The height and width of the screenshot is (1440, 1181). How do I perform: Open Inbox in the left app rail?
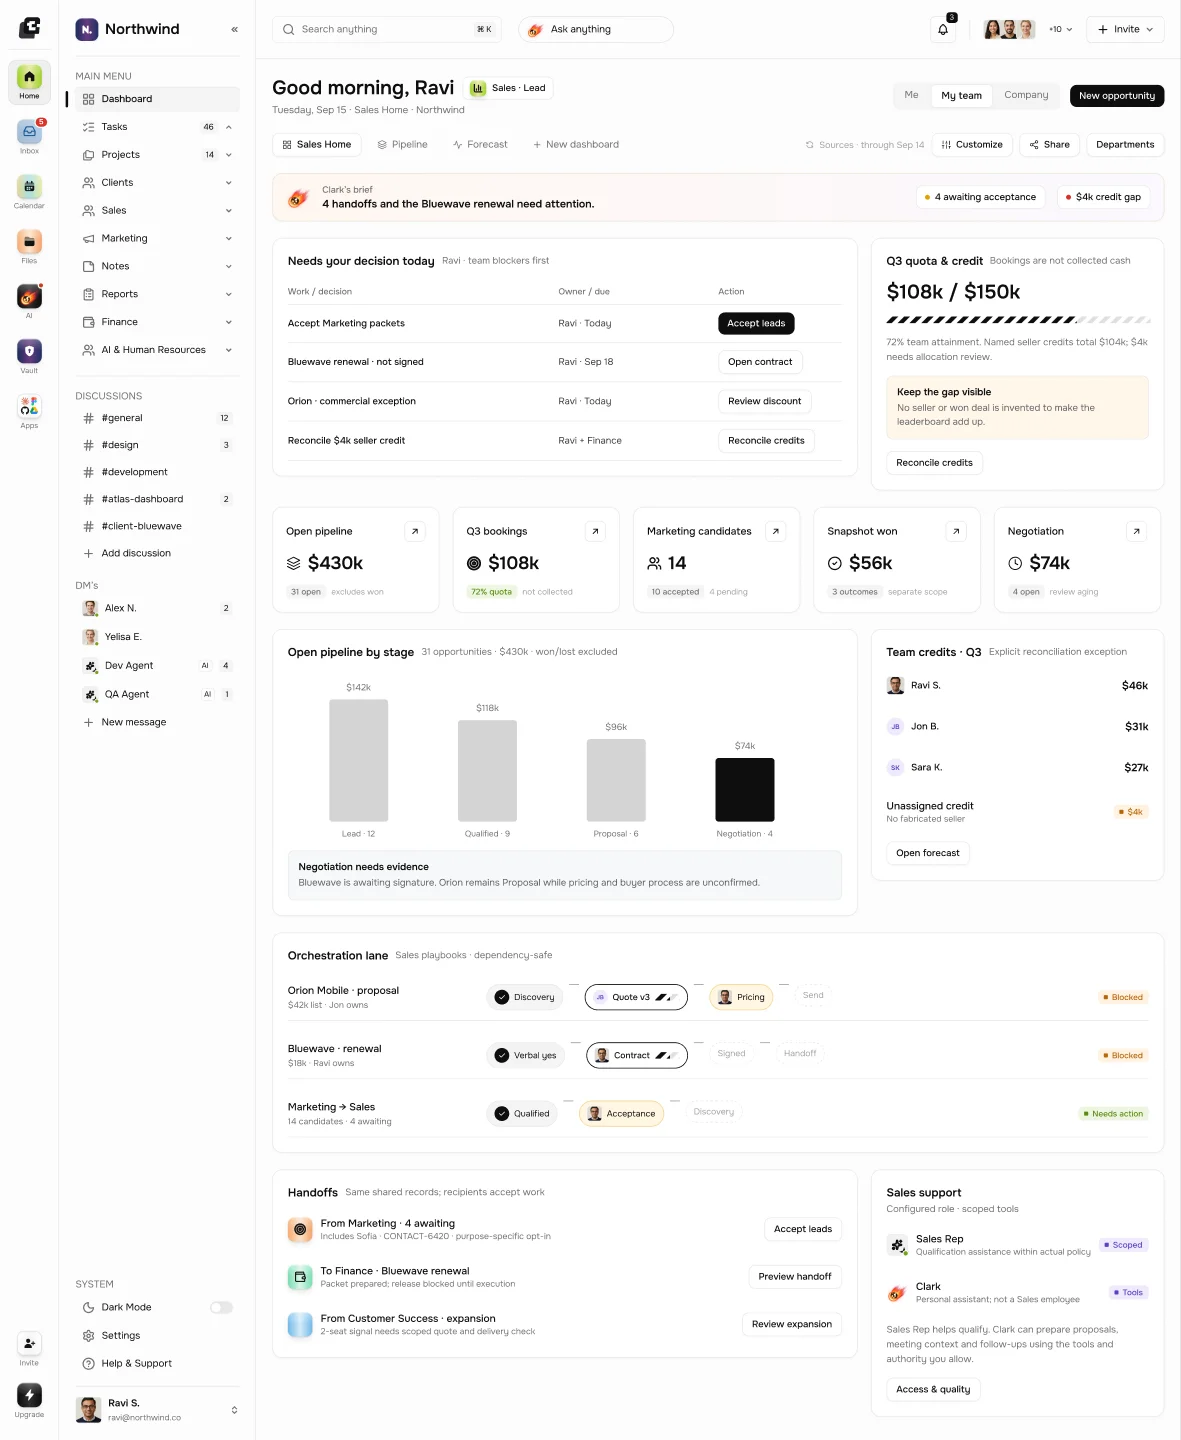29,136
